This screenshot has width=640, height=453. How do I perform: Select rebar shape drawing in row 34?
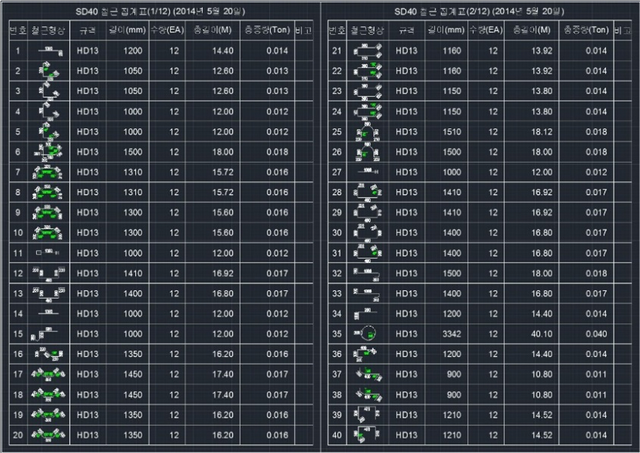[x=365, y=313]
